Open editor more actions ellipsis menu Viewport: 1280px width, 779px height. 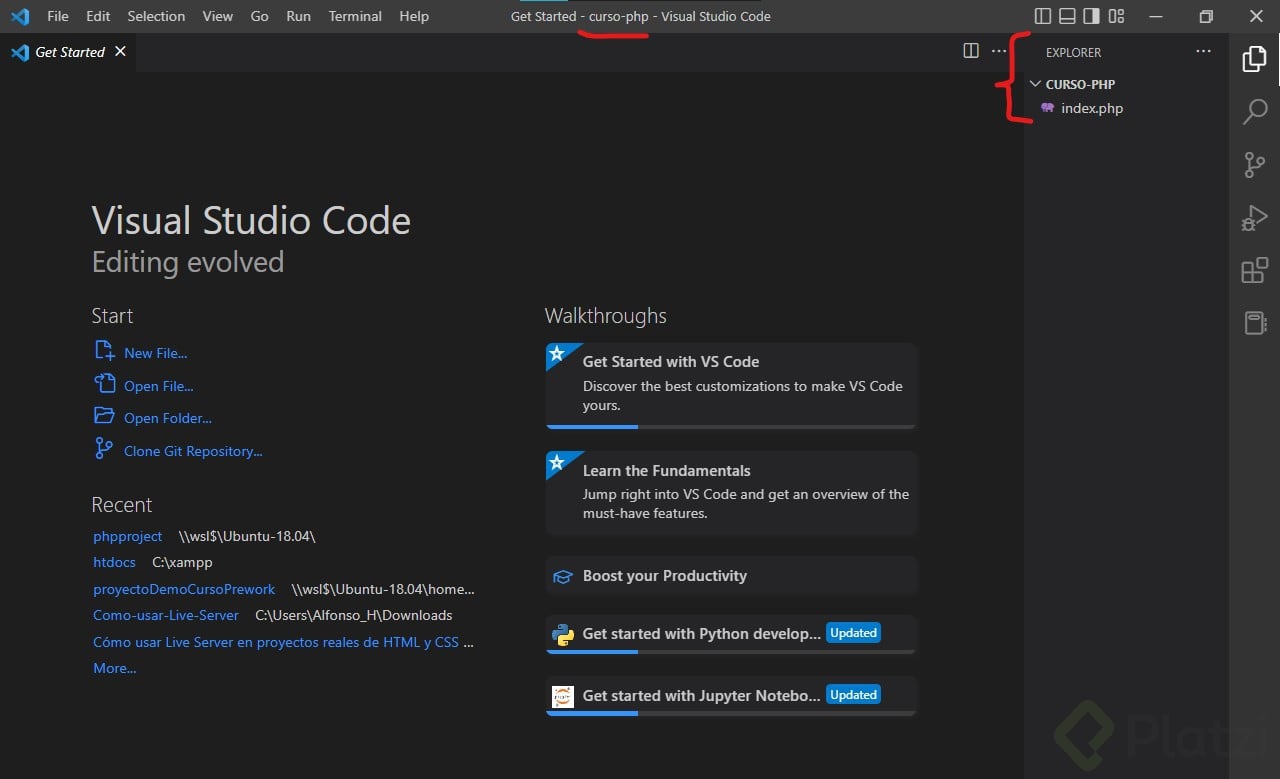pyautogui.click(x=999, y=51)
